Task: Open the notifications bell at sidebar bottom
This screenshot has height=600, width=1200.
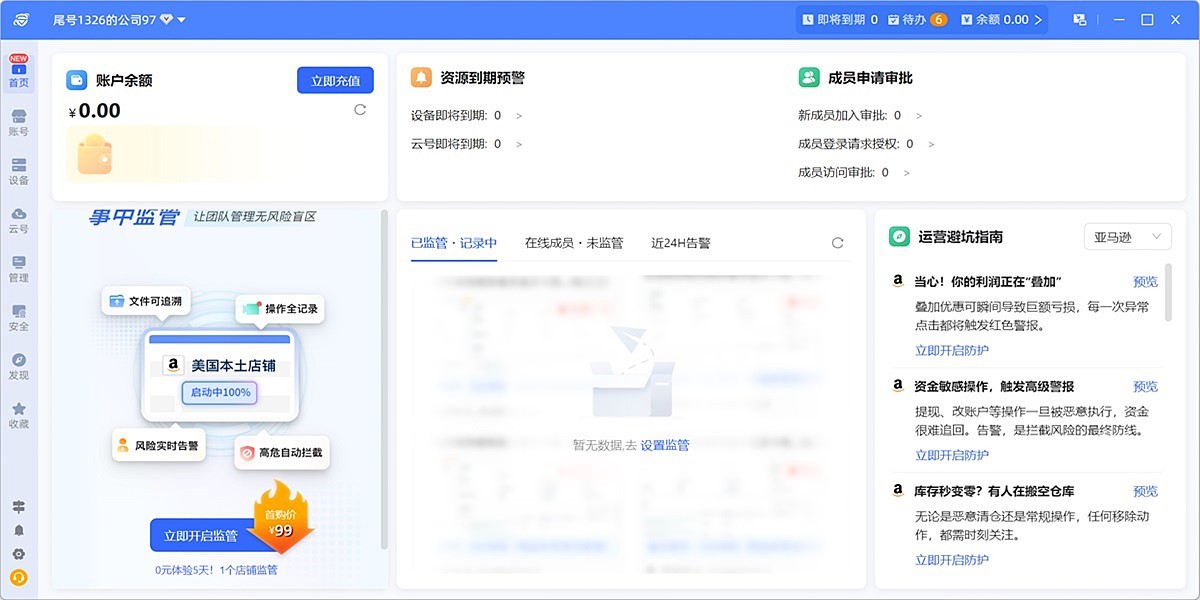Action: pos(18,532)
